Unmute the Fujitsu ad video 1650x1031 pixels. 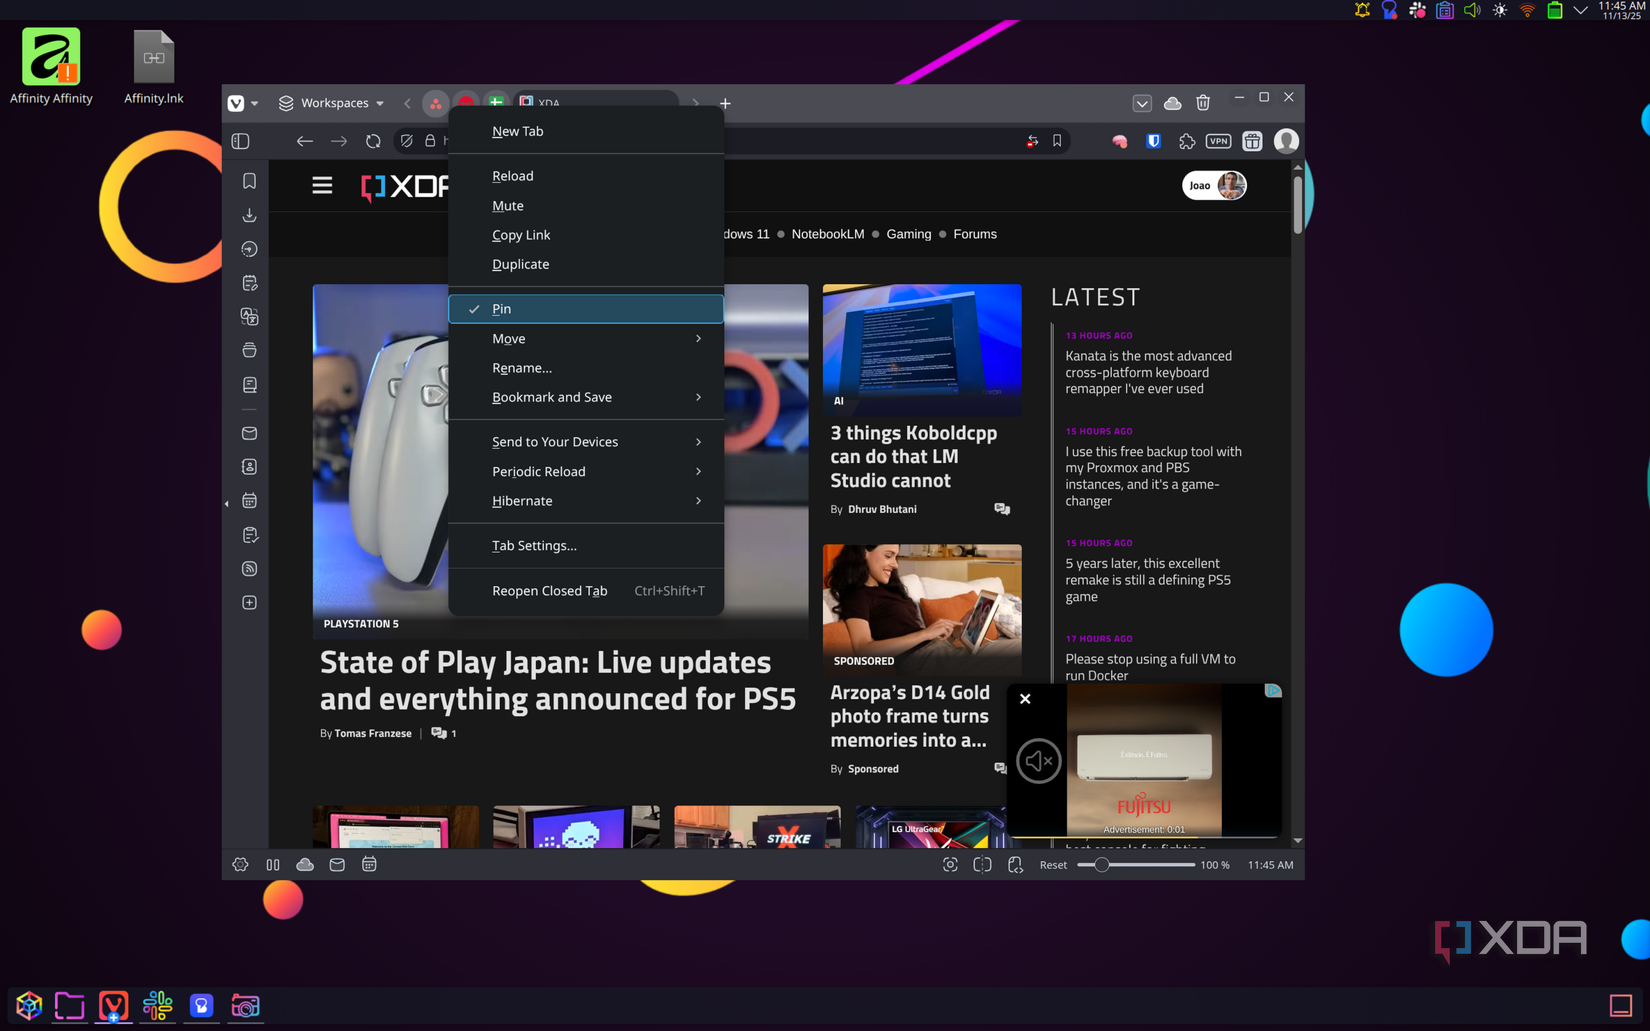[x=1038, y=760]
